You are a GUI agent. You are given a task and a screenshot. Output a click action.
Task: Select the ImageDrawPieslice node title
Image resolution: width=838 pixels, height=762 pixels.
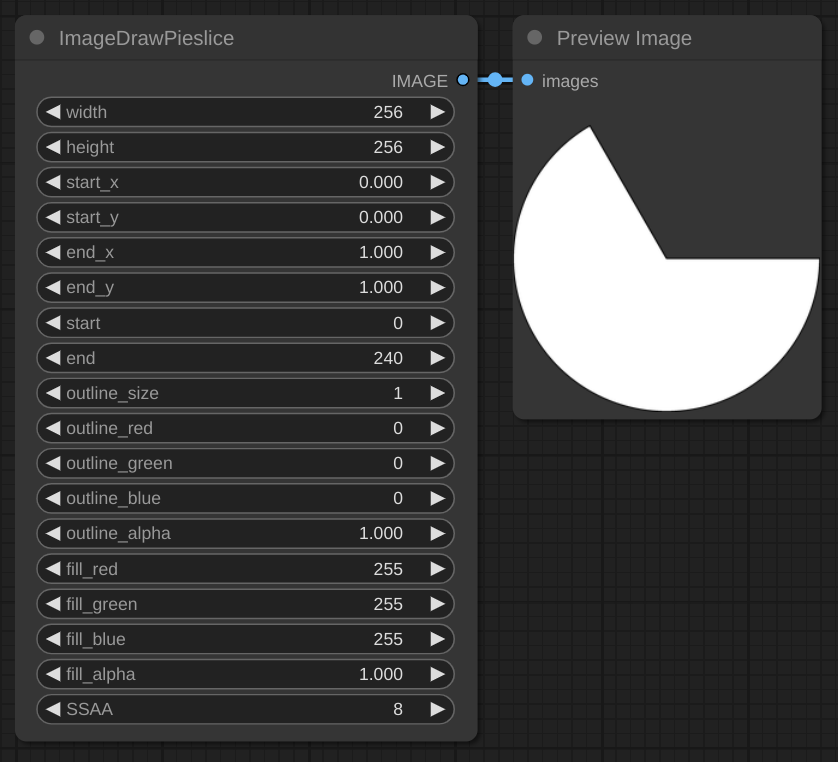[146, 39]
